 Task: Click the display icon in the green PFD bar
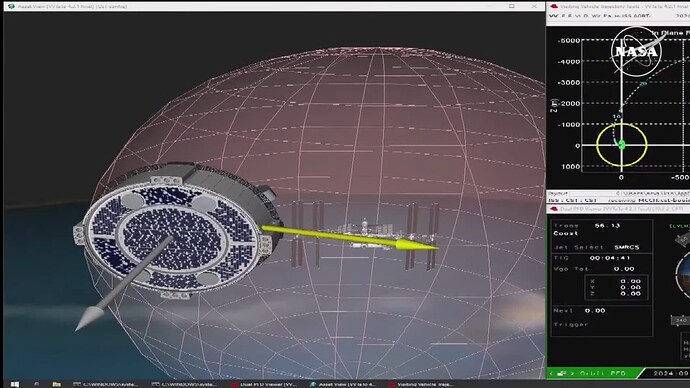coord(562,373)
